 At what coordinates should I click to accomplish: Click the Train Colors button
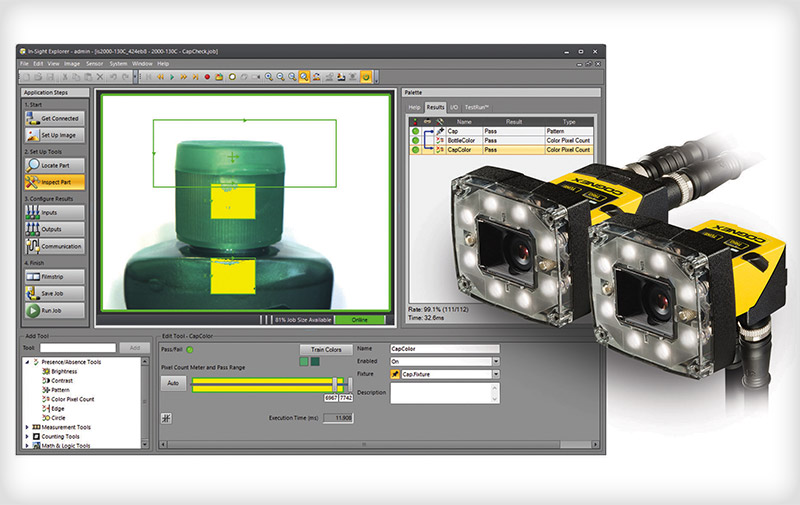click(326, 349)
